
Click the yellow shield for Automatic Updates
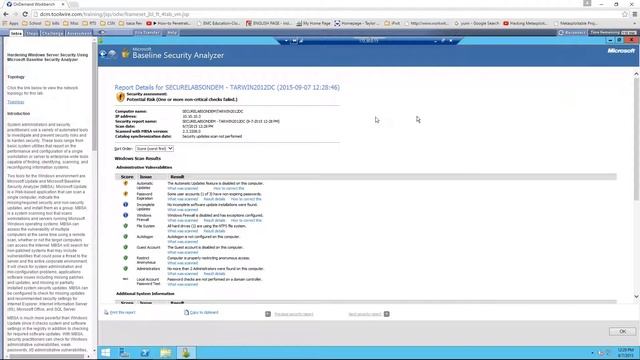[x=126, y=184]
